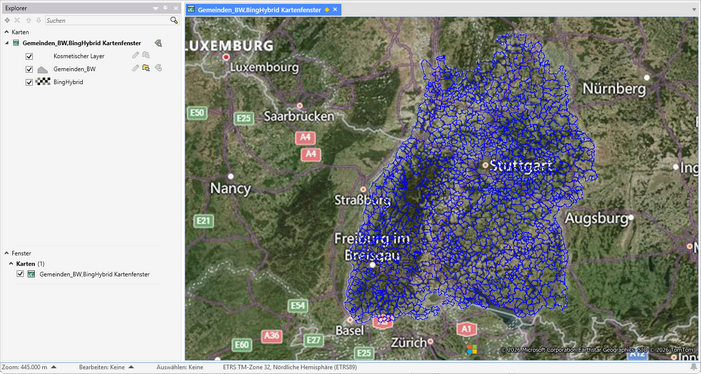Click the label tag icon of the Kartenfenster row
Image resolution: width=701 pixels, height=374 pixels.
point(158,43)
